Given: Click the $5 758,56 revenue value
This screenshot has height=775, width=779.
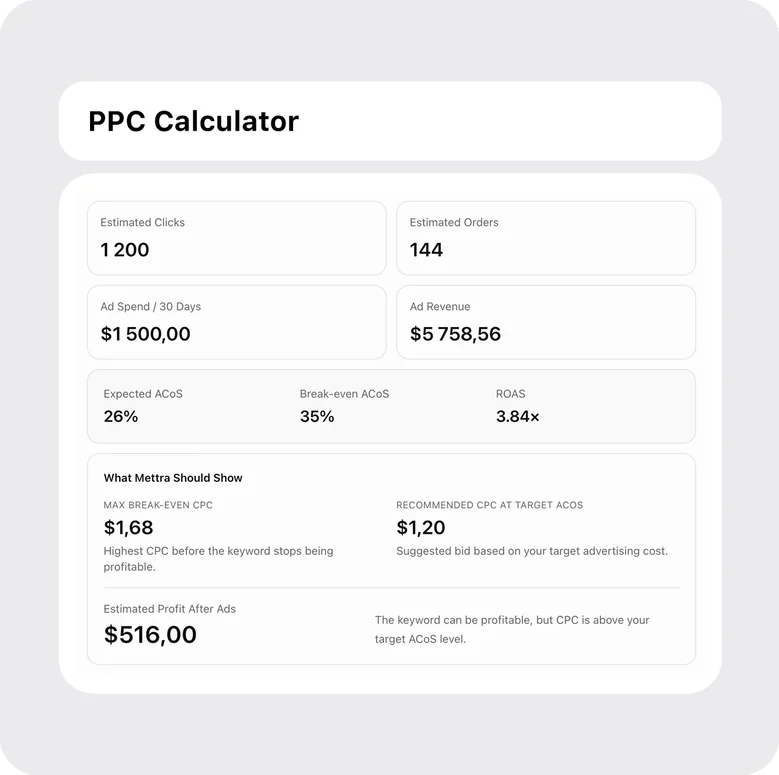Looking at the screenshot, I should pyautogui.click(x=455, y=334).
